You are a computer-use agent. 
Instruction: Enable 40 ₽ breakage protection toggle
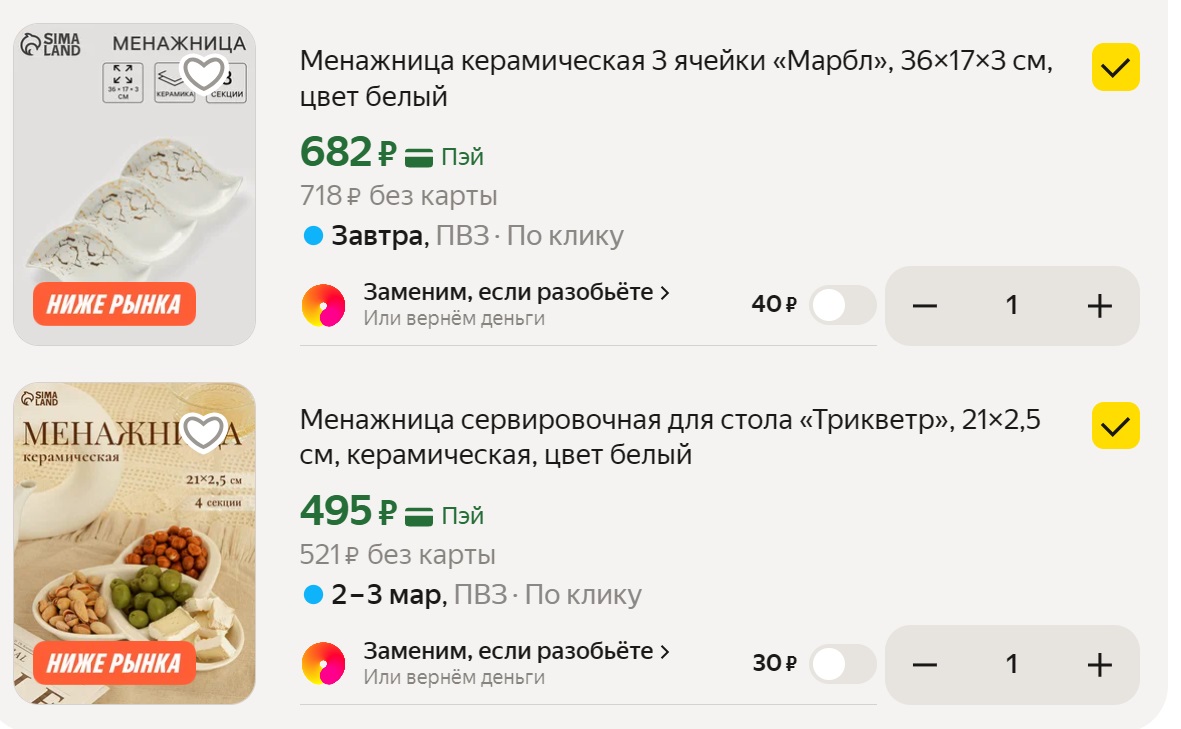pos(841,306)
